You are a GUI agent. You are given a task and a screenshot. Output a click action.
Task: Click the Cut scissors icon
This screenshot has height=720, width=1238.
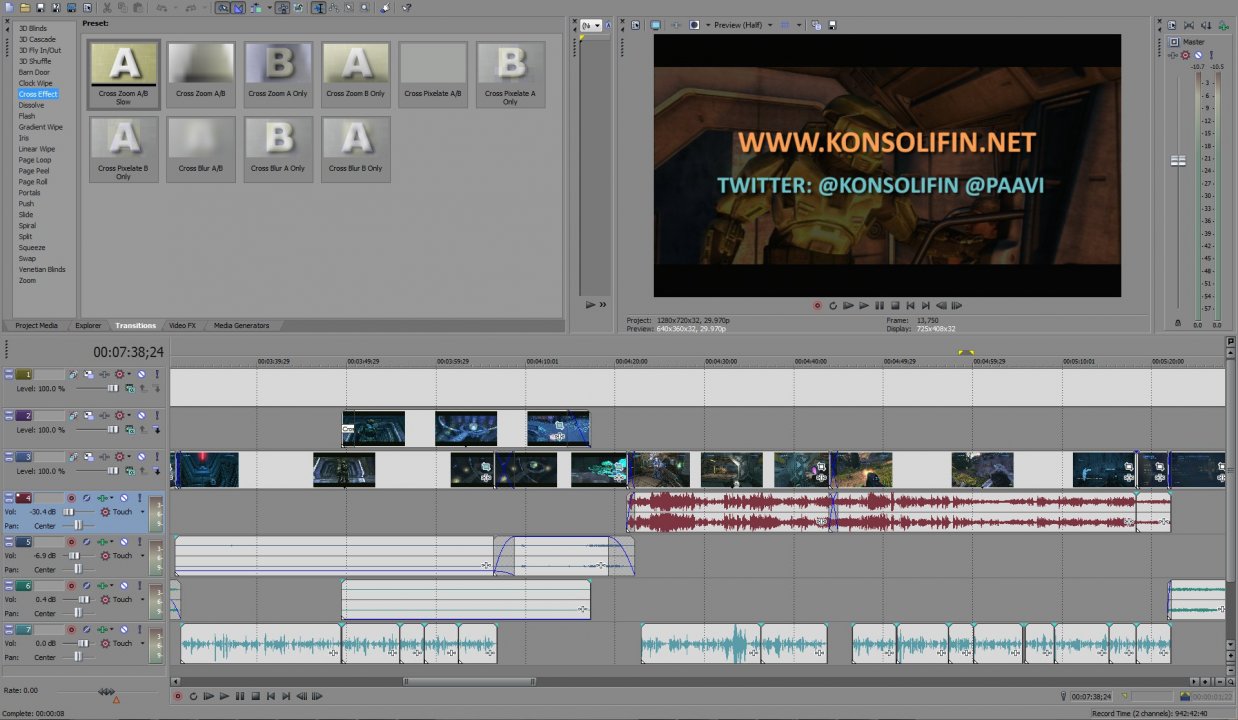(107, 8)
